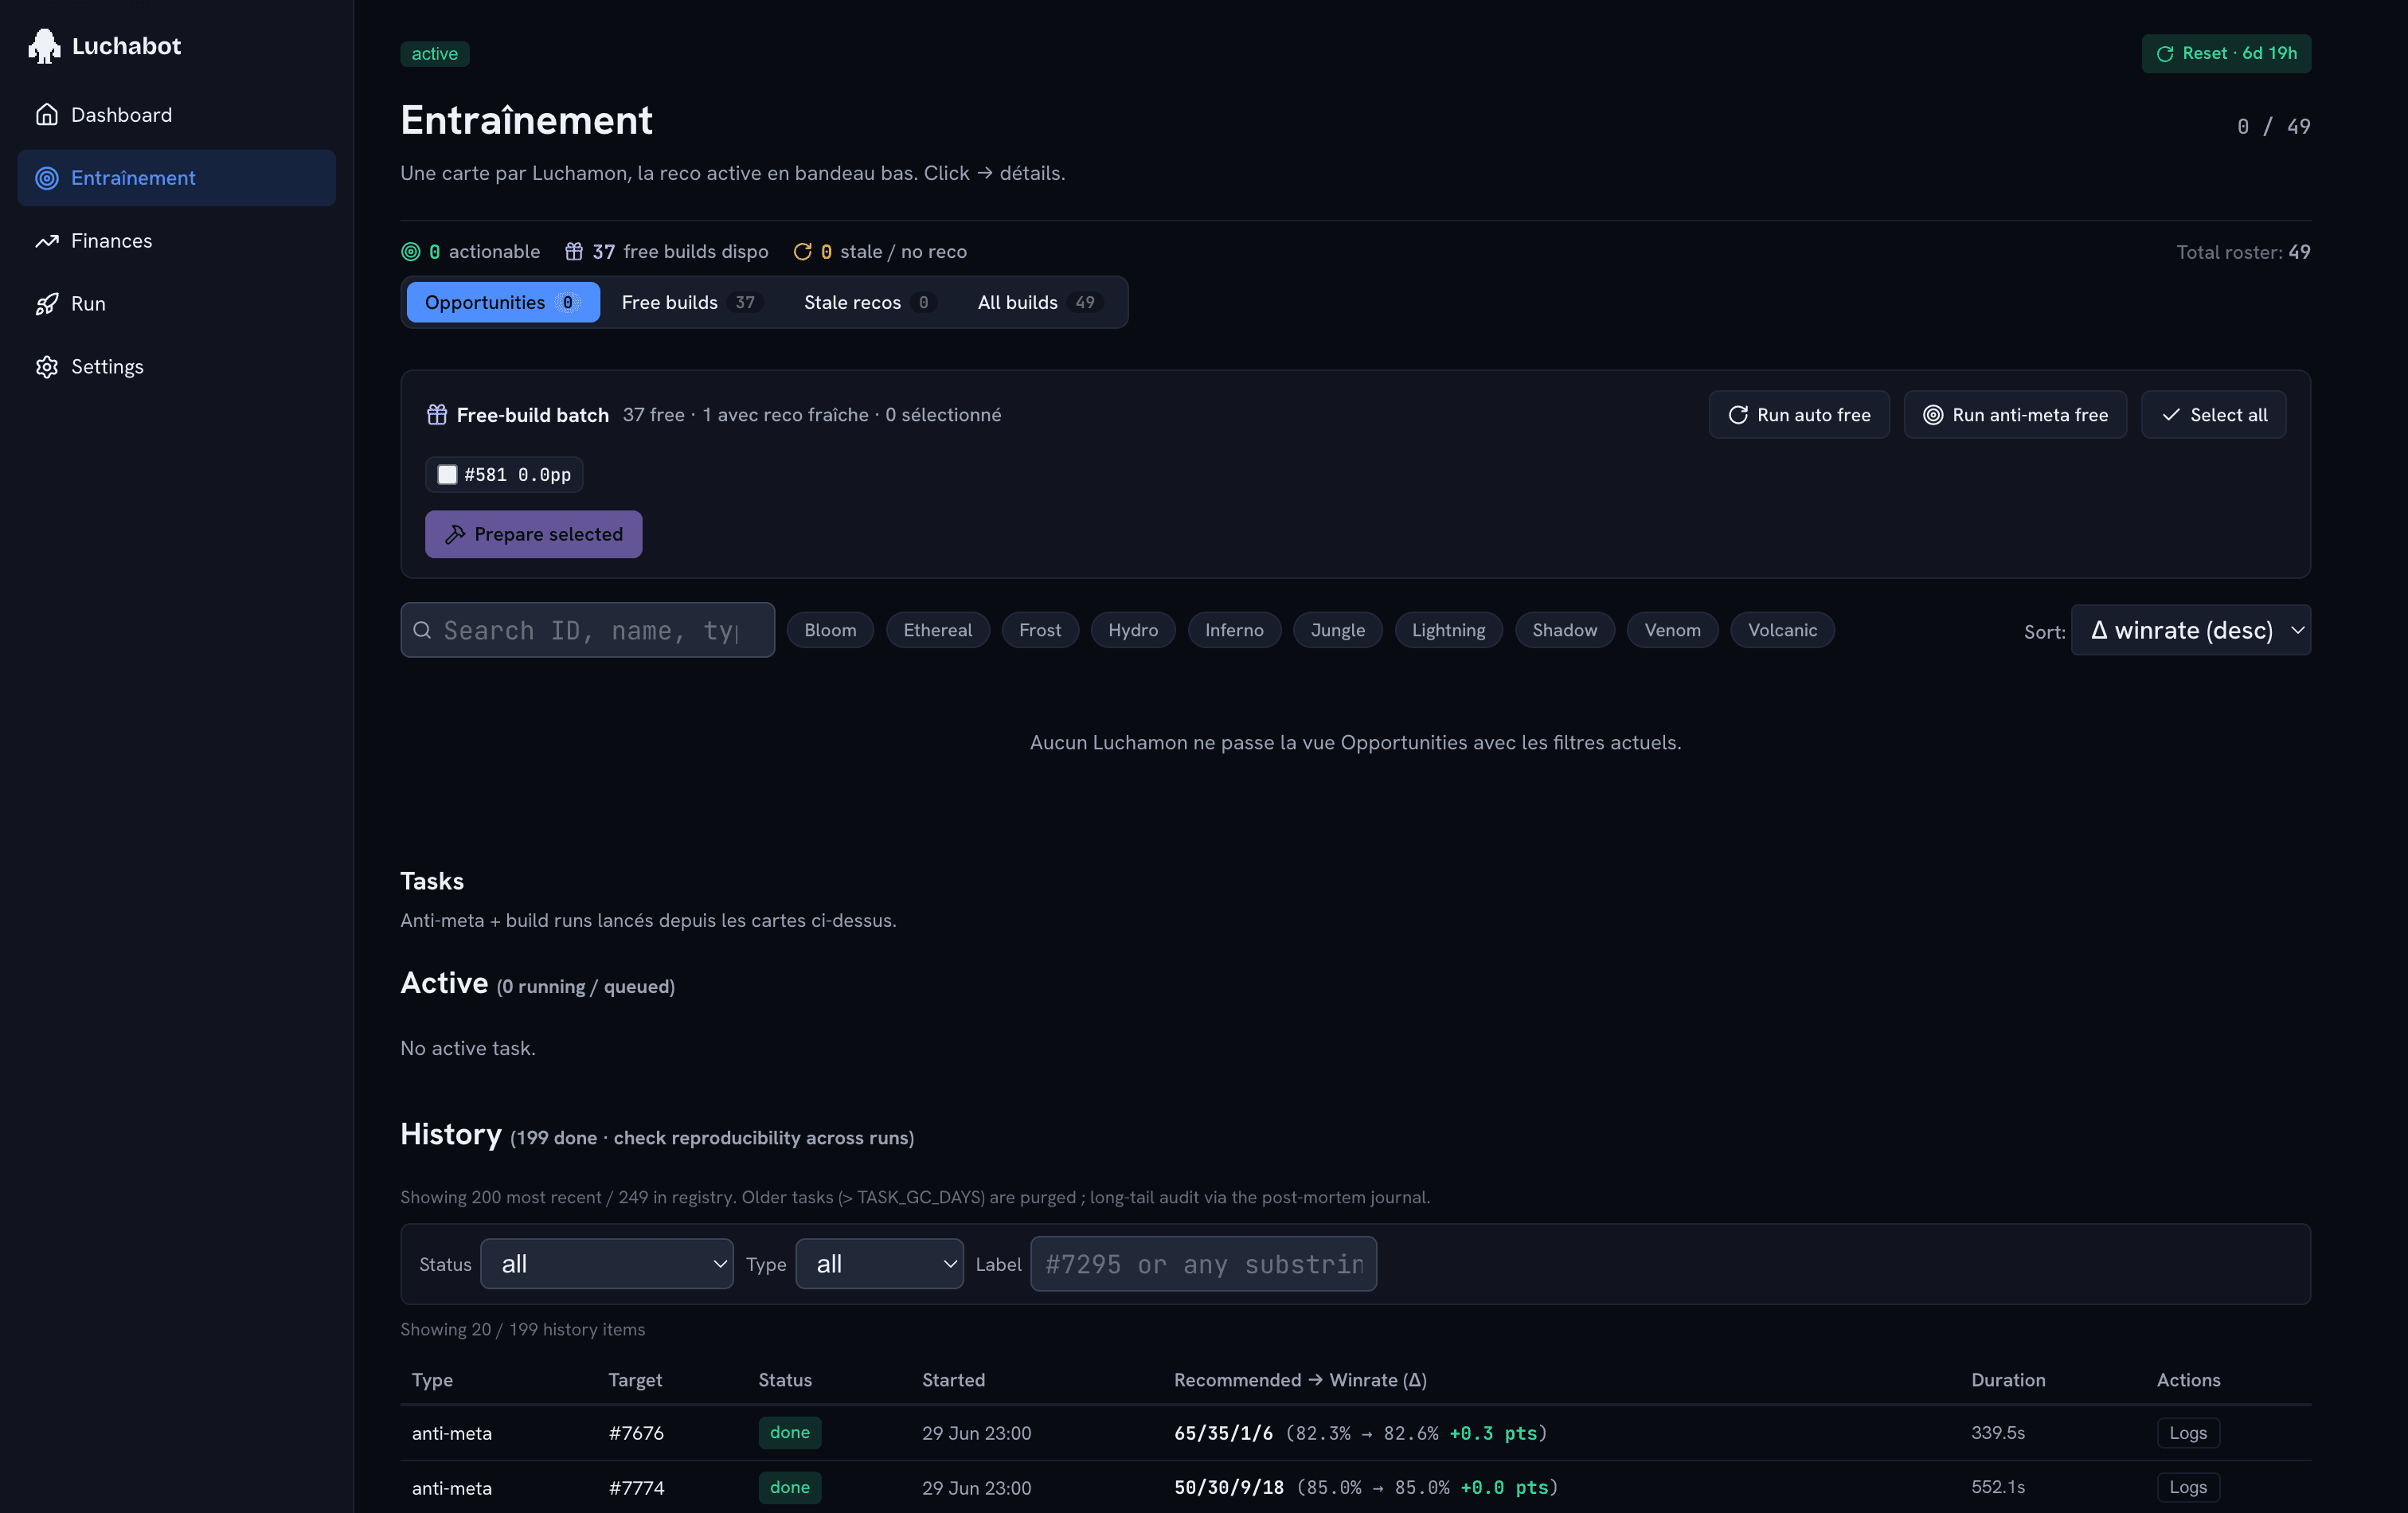The height and width of the screenshot is (1513, 2408).
Task: Click the gift icon beside Free-build batch
Action: [x=437, y=415]
